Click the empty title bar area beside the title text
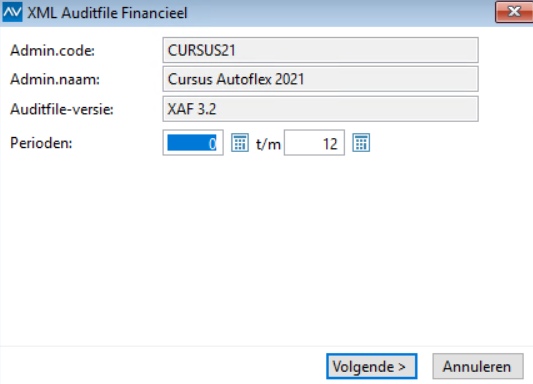This screenshot has height=384, width=533. tap(340, 13)
